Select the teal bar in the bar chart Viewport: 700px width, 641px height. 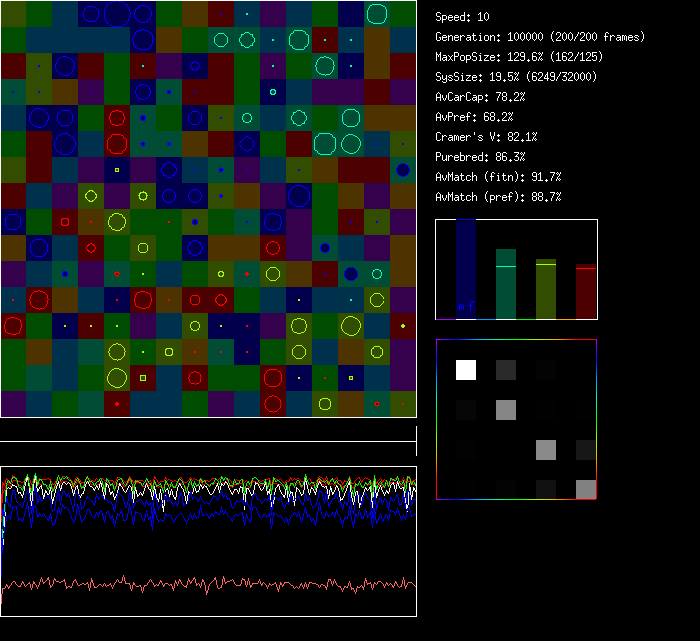pos(506,285)
